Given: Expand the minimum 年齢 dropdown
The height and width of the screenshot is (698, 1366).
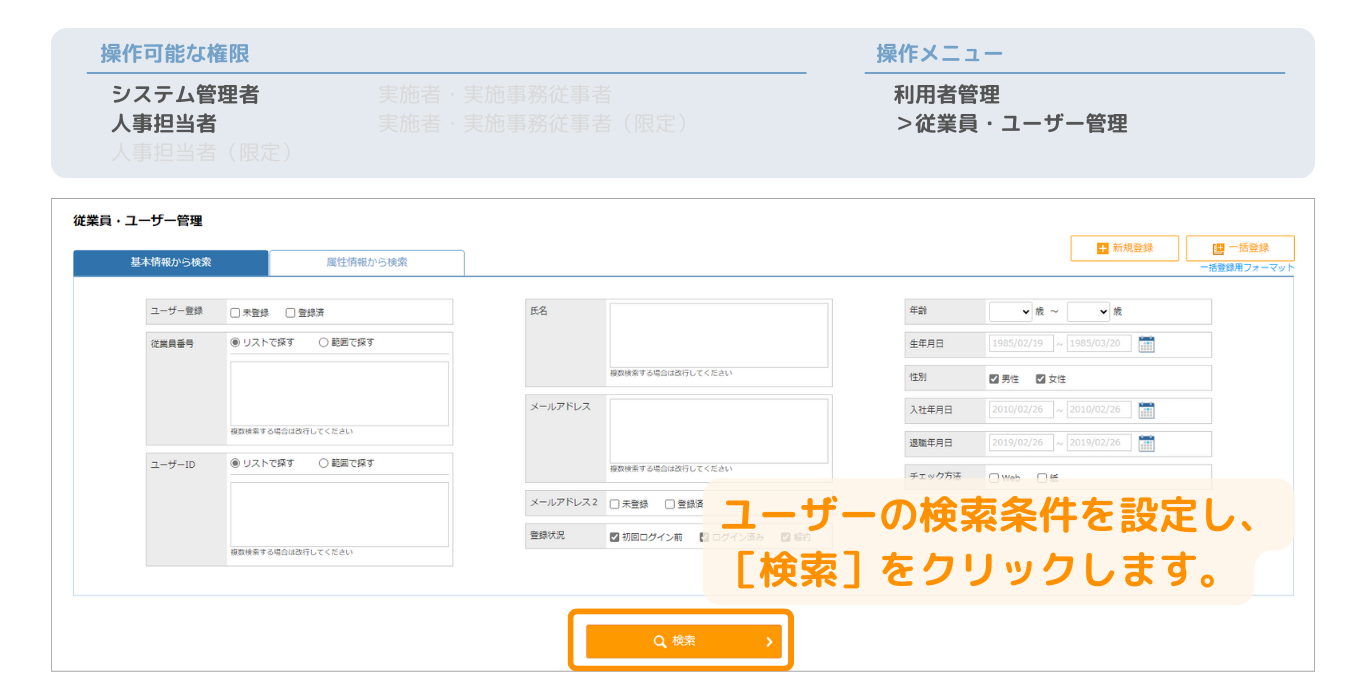Looking at the screenshot, I should coord(1010,312).
